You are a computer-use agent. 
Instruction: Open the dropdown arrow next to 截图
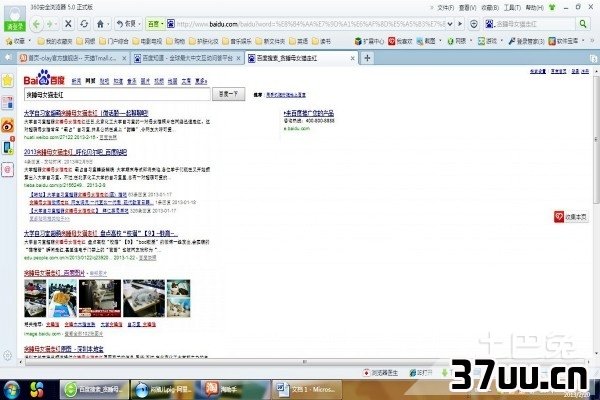(x=440, y=41)
